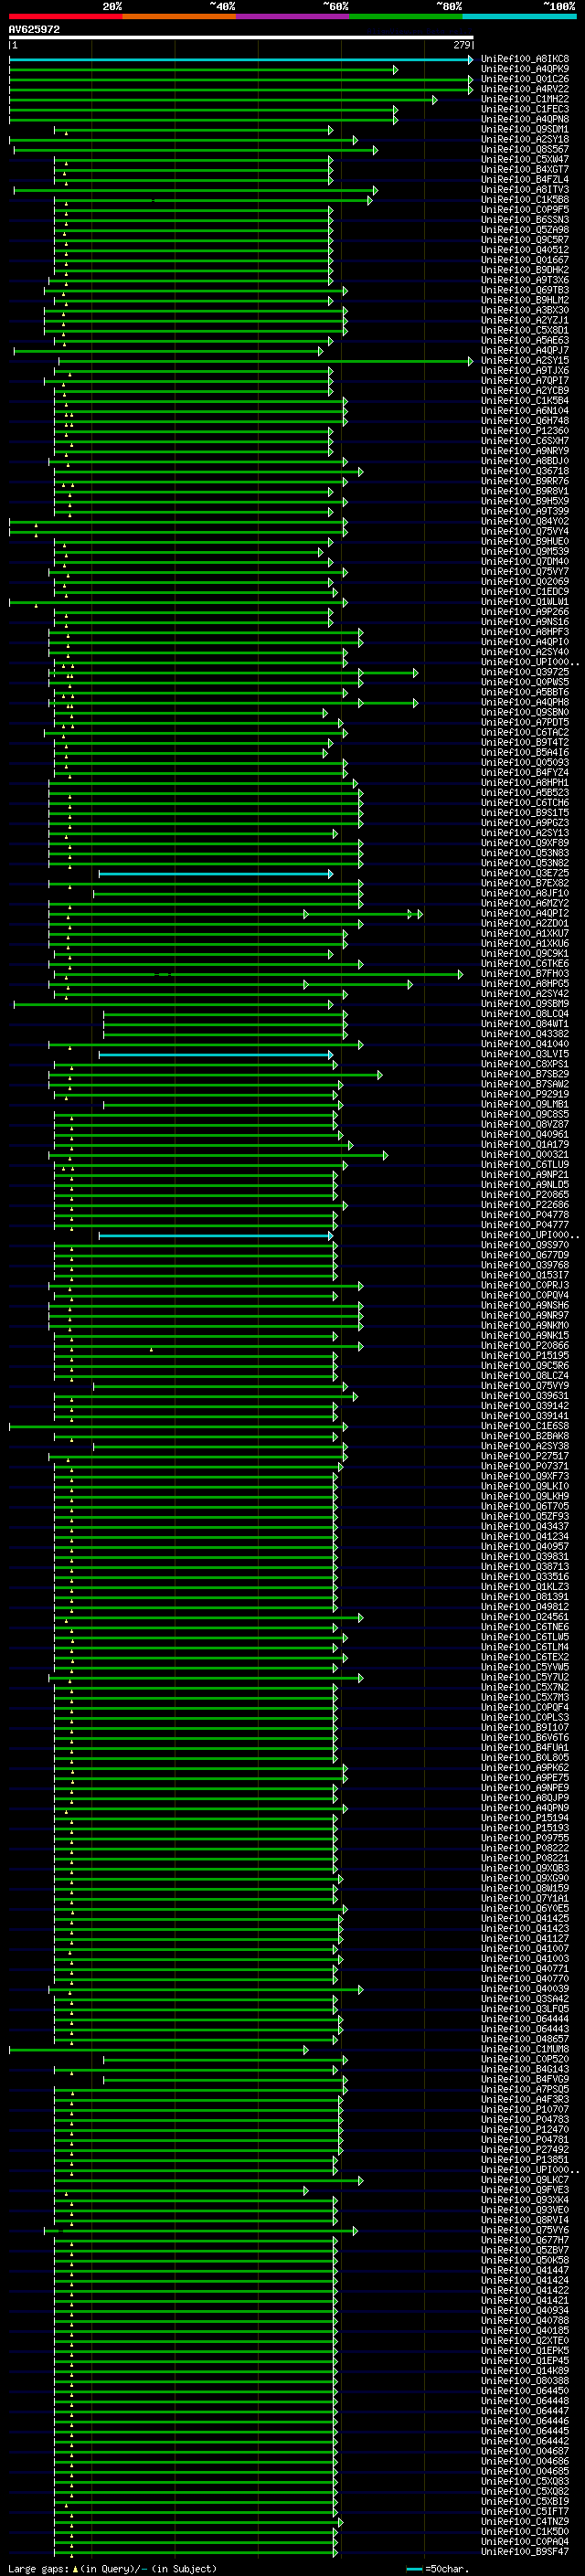Screen dimensions: 585x2576
Task: Select the UniRef100_C5XW47 label
Action: pos(525,160)
